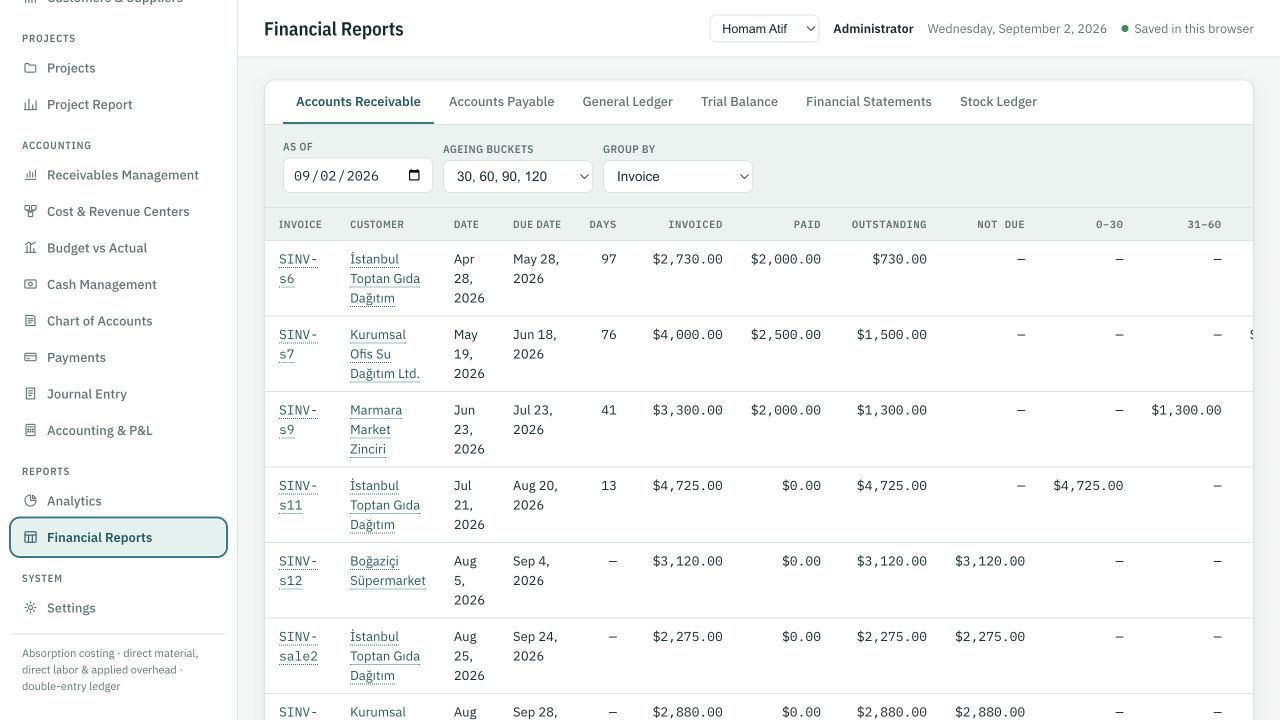Open Budget vs Actual page
Viewport: 1280px width, 720px height.
coord(119,248)
